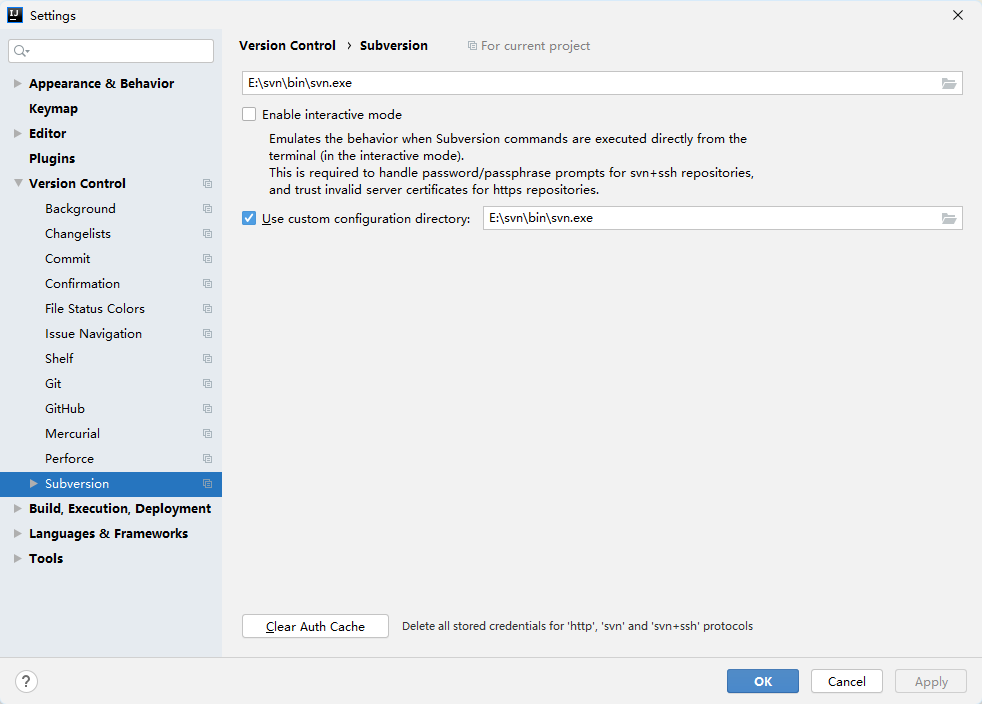Open the folder browser for svn.exe path

point(948,83)
